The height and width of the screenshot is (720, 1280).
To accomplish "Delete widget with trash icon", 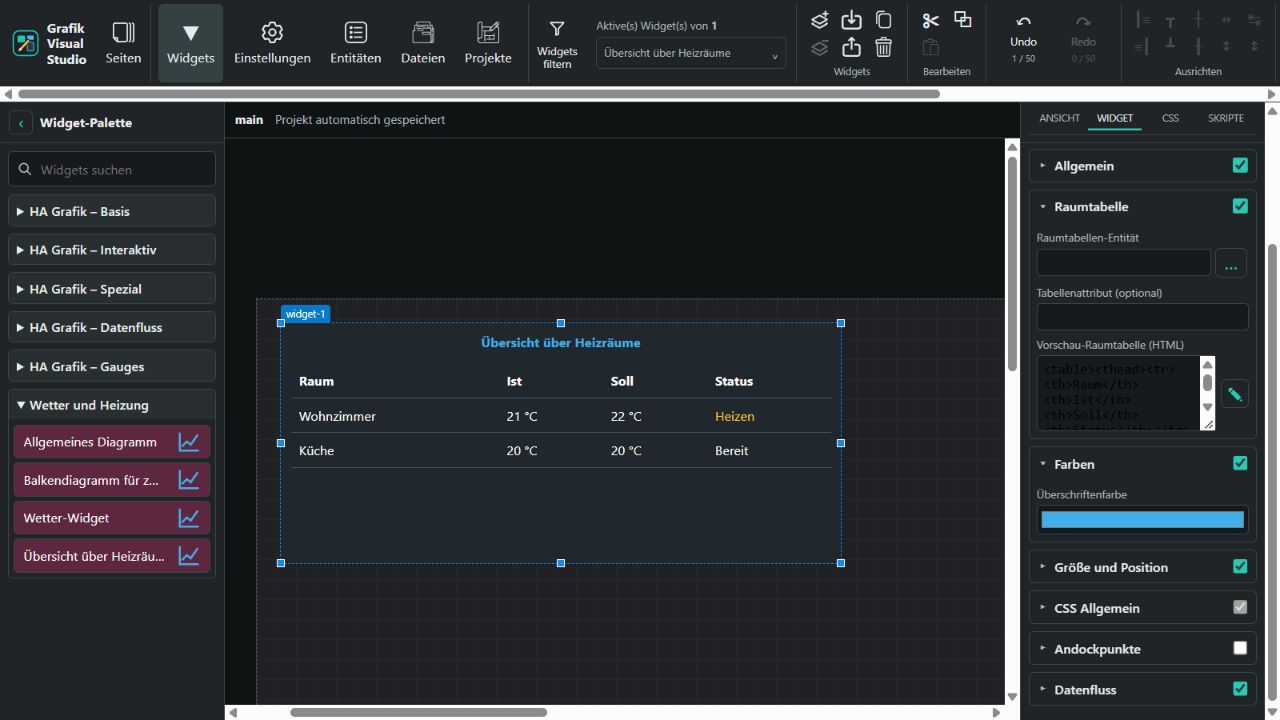I will coord(883,47).
